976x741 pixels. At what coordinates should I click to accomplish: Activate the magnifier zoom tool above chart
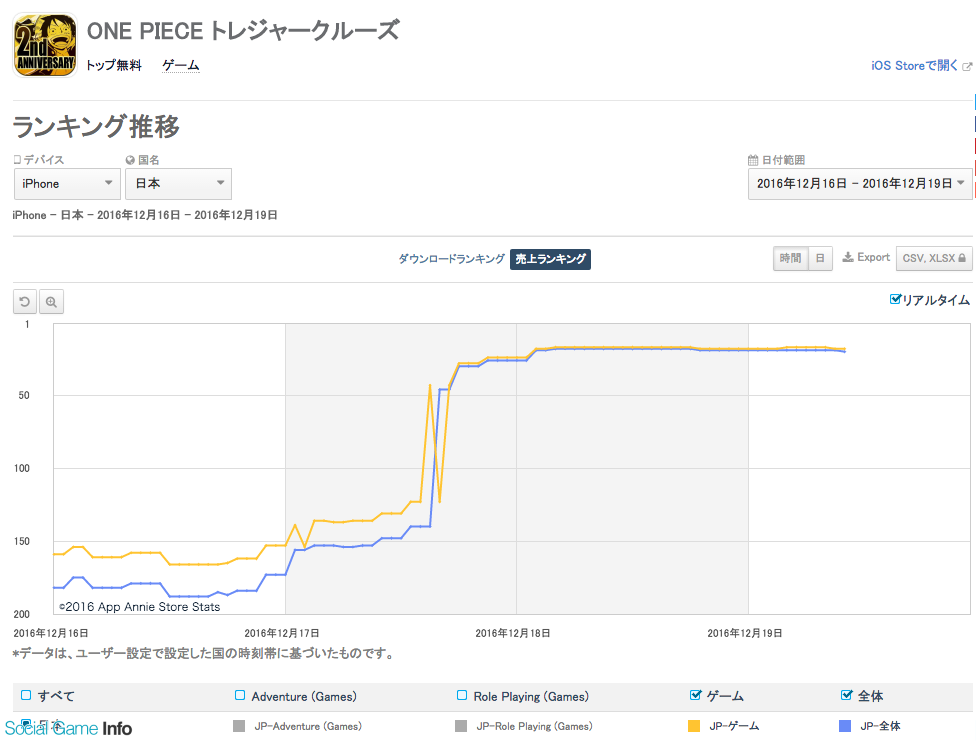coord(51,302)
